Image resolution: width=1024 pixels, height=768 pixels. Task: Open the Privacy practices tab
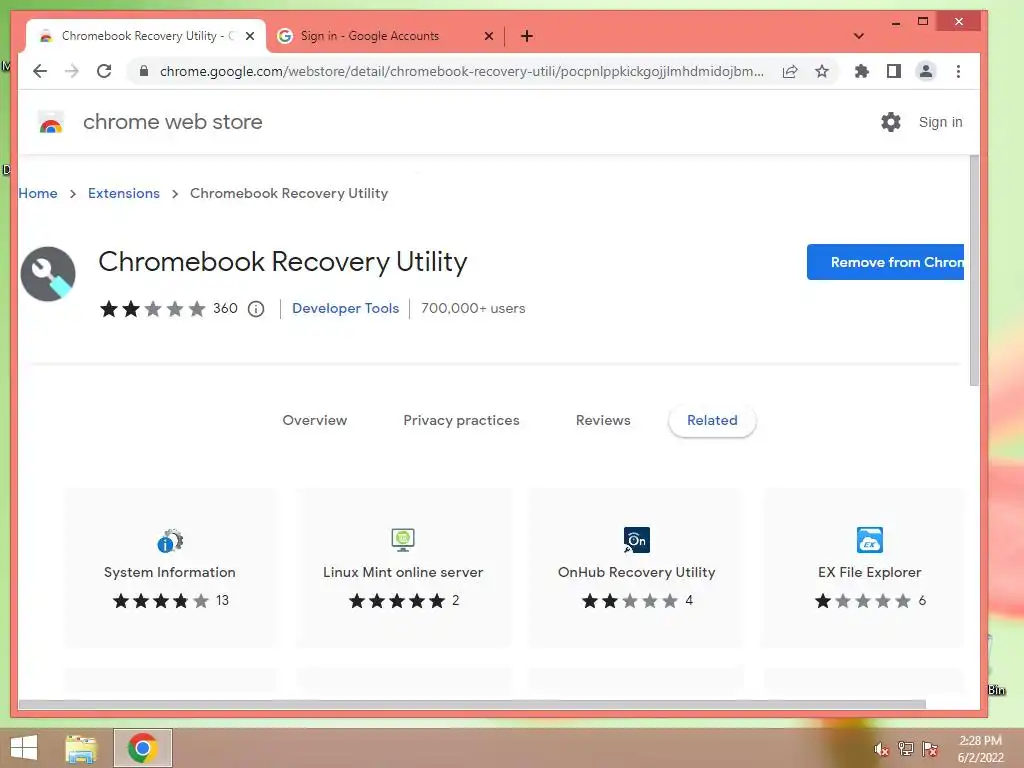(461, 421)
